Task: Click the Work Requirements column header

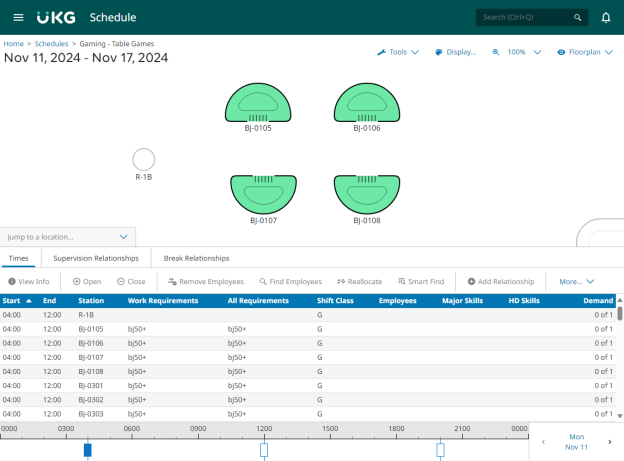Action: tap(163, 301)
